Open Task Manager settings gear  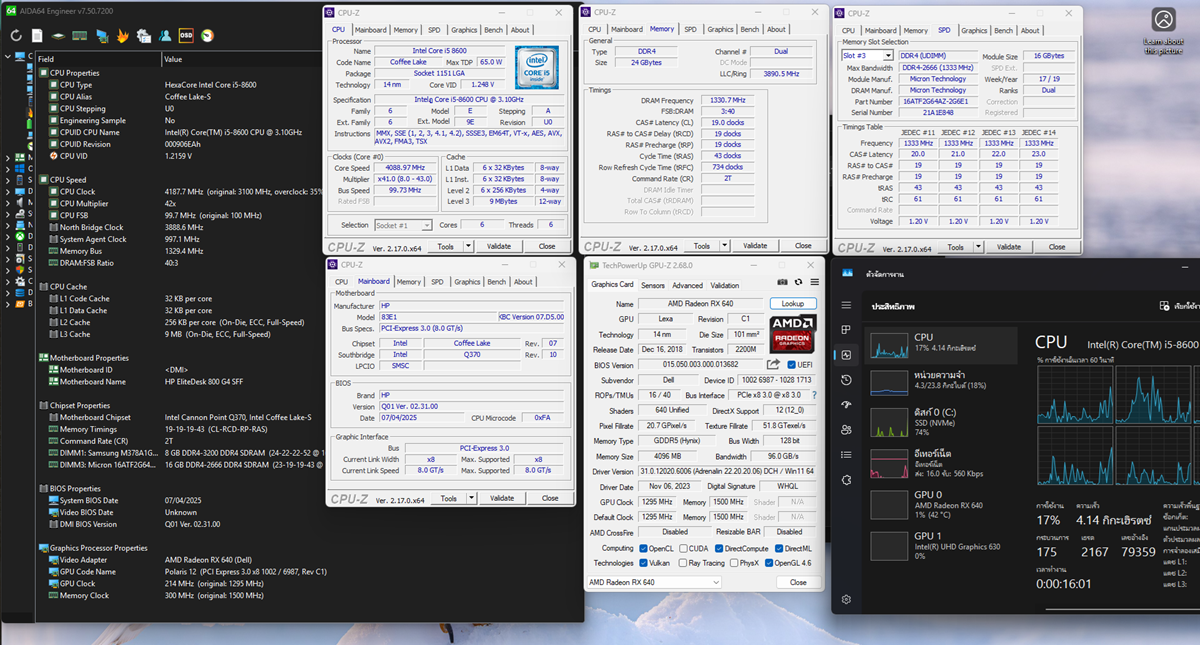(x=847, y=599)
